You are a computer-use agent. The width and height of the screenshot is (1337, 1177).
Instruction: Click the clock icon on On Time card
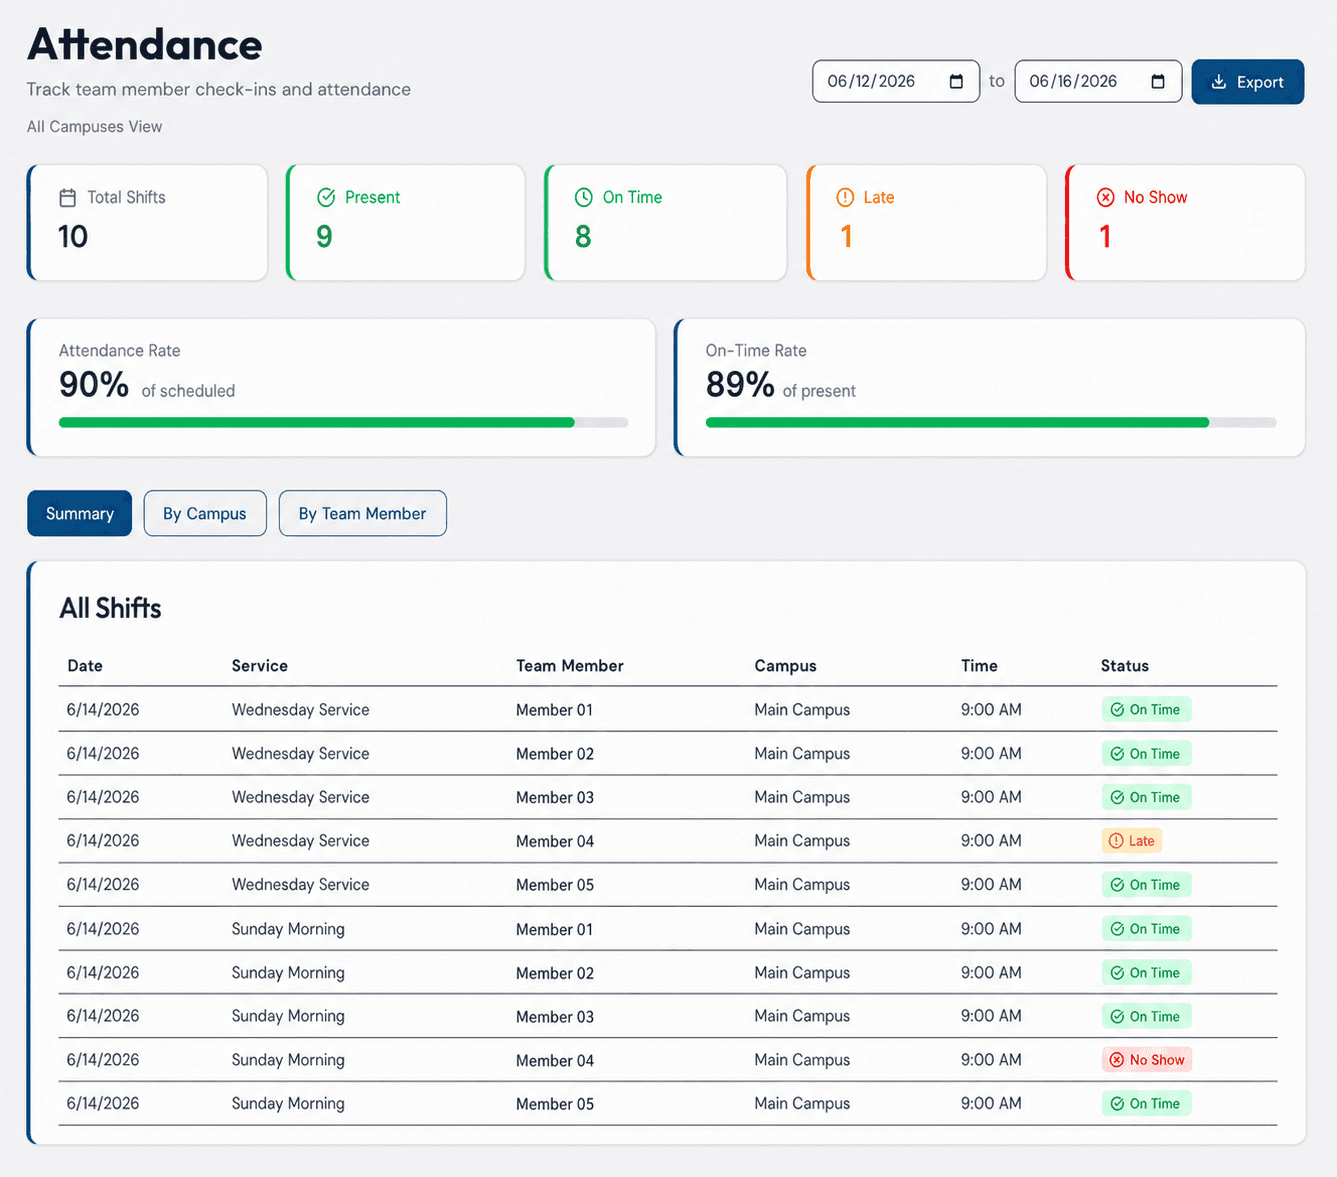pos(584,197)
